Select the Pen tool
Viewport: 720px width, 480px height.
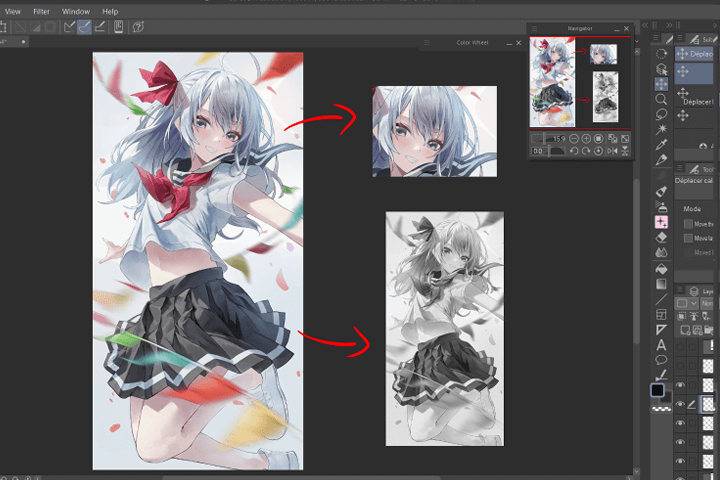click(661, 160)
